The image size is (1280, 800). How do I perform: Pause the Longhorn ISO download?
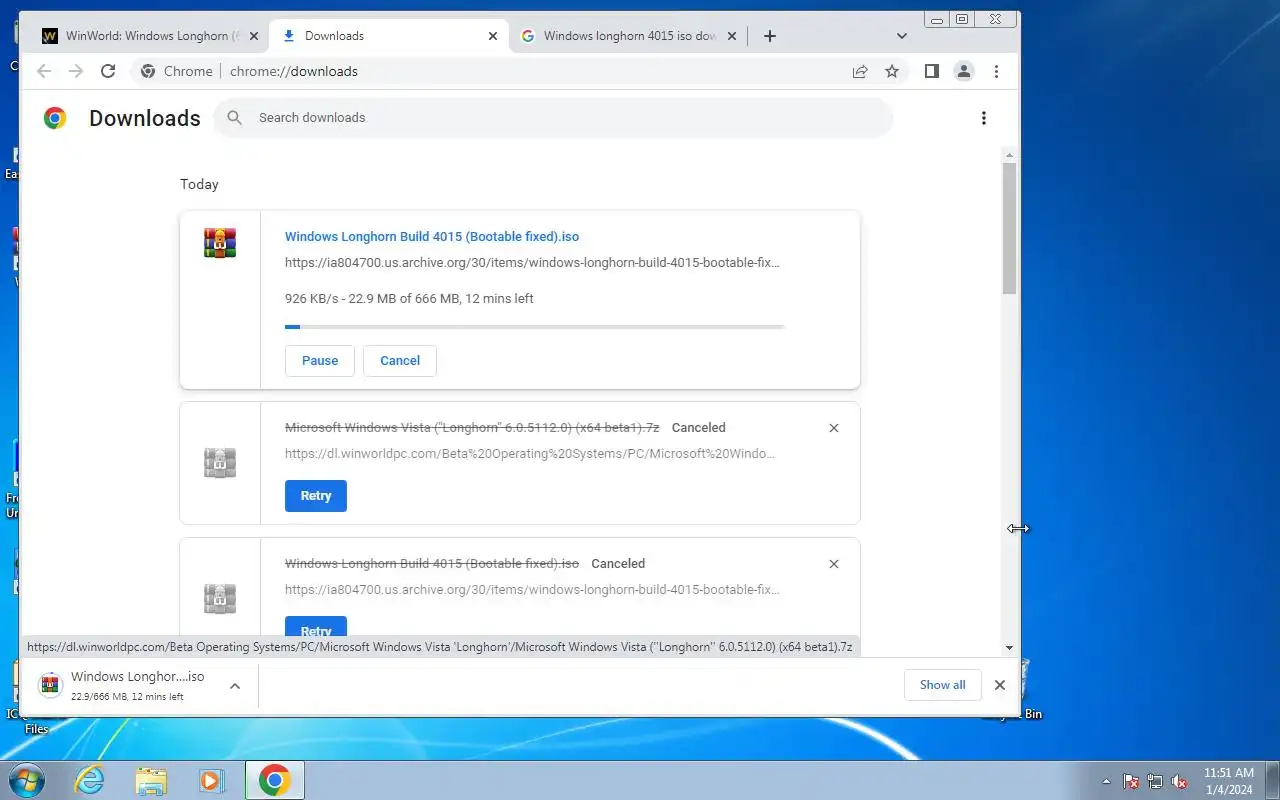coord(320,361)
